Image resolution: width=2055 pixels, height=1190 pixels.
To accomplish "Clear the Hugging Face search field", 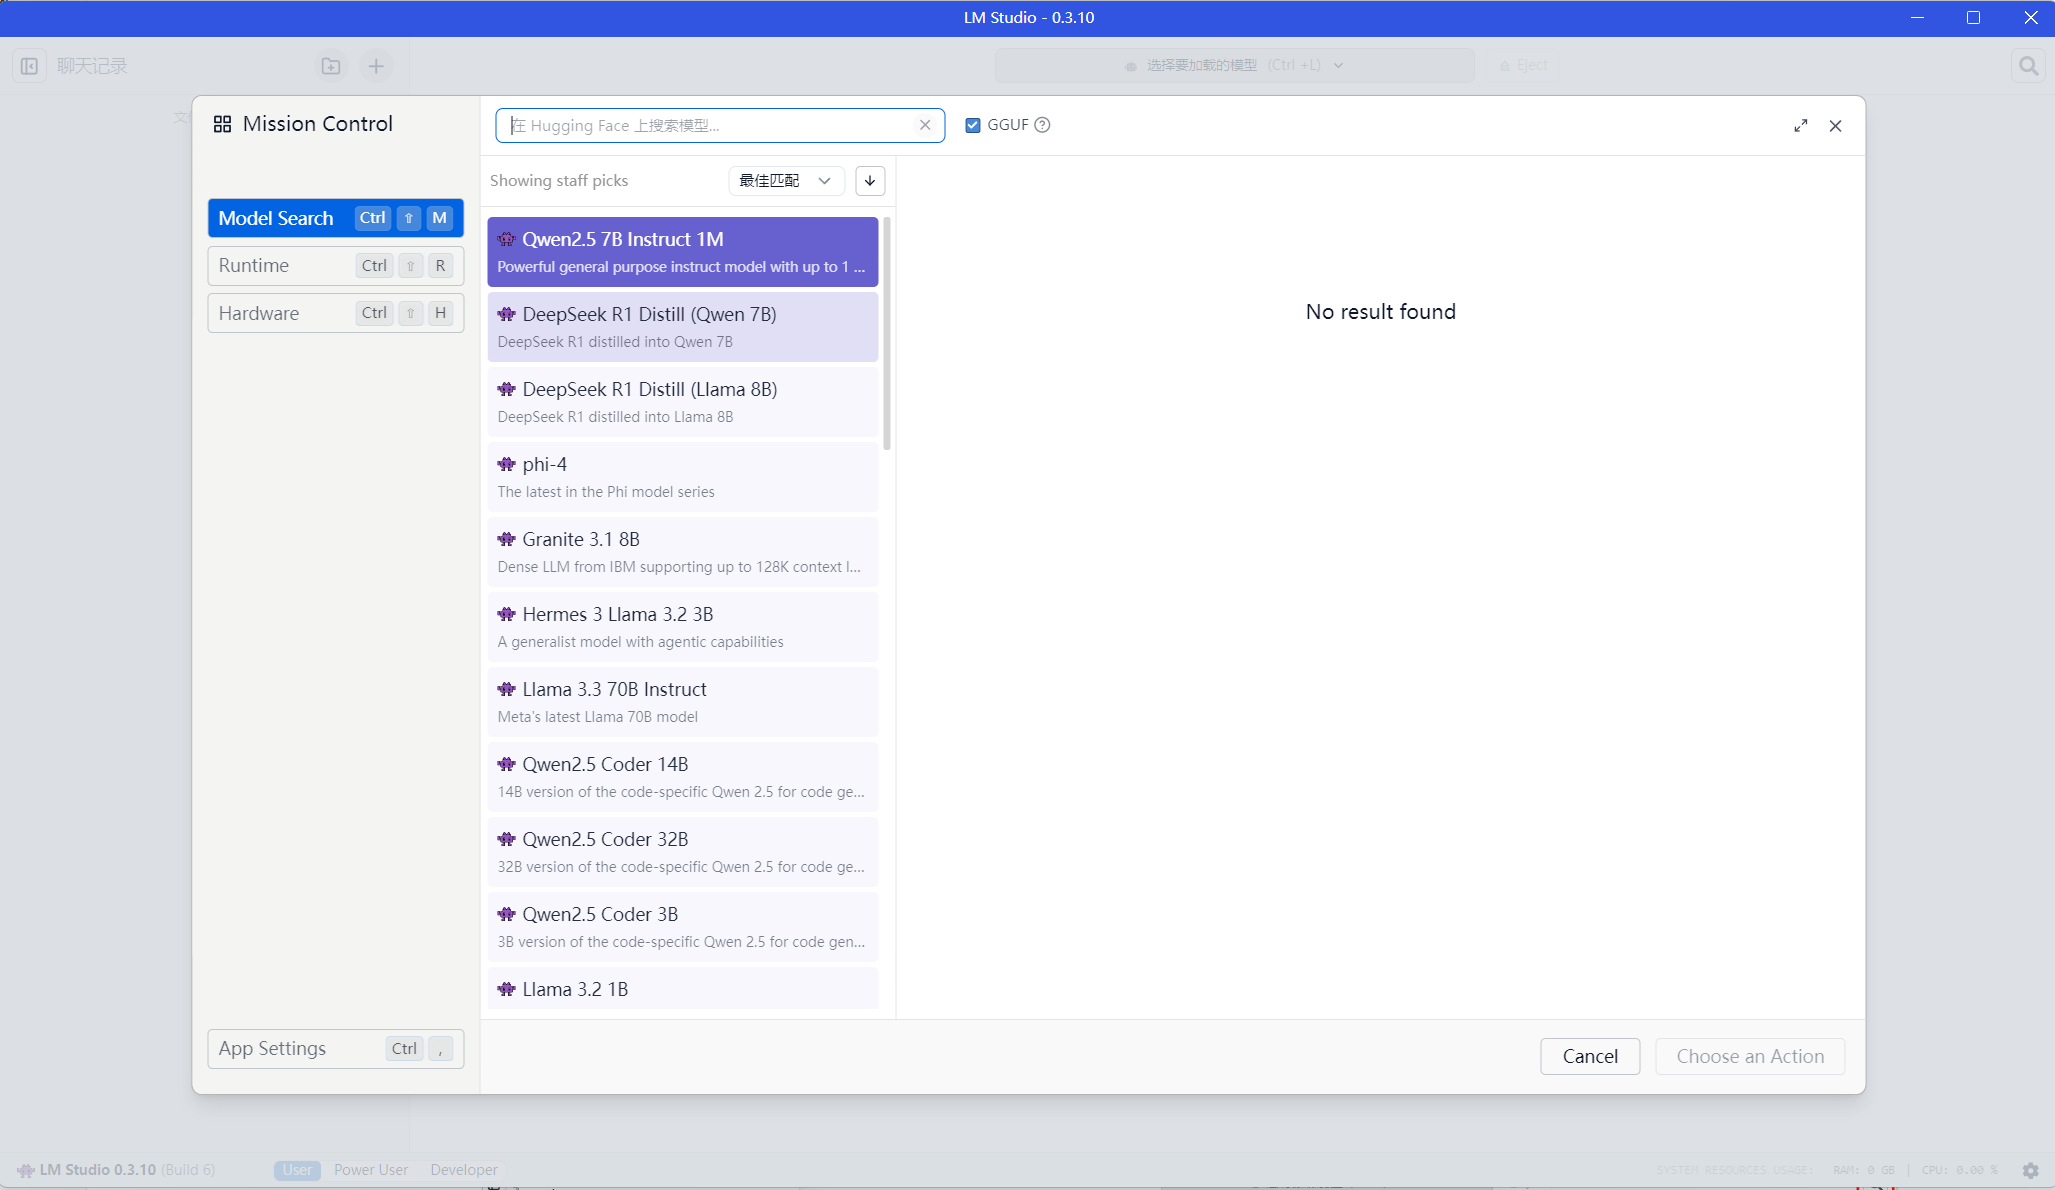I will 925,125.
